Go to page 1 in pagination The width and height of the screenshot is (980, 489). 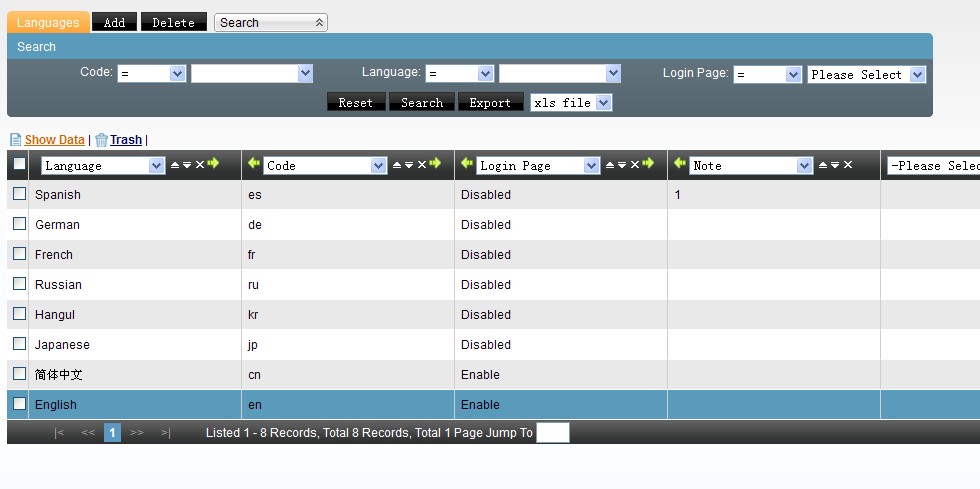click(113, 433)
